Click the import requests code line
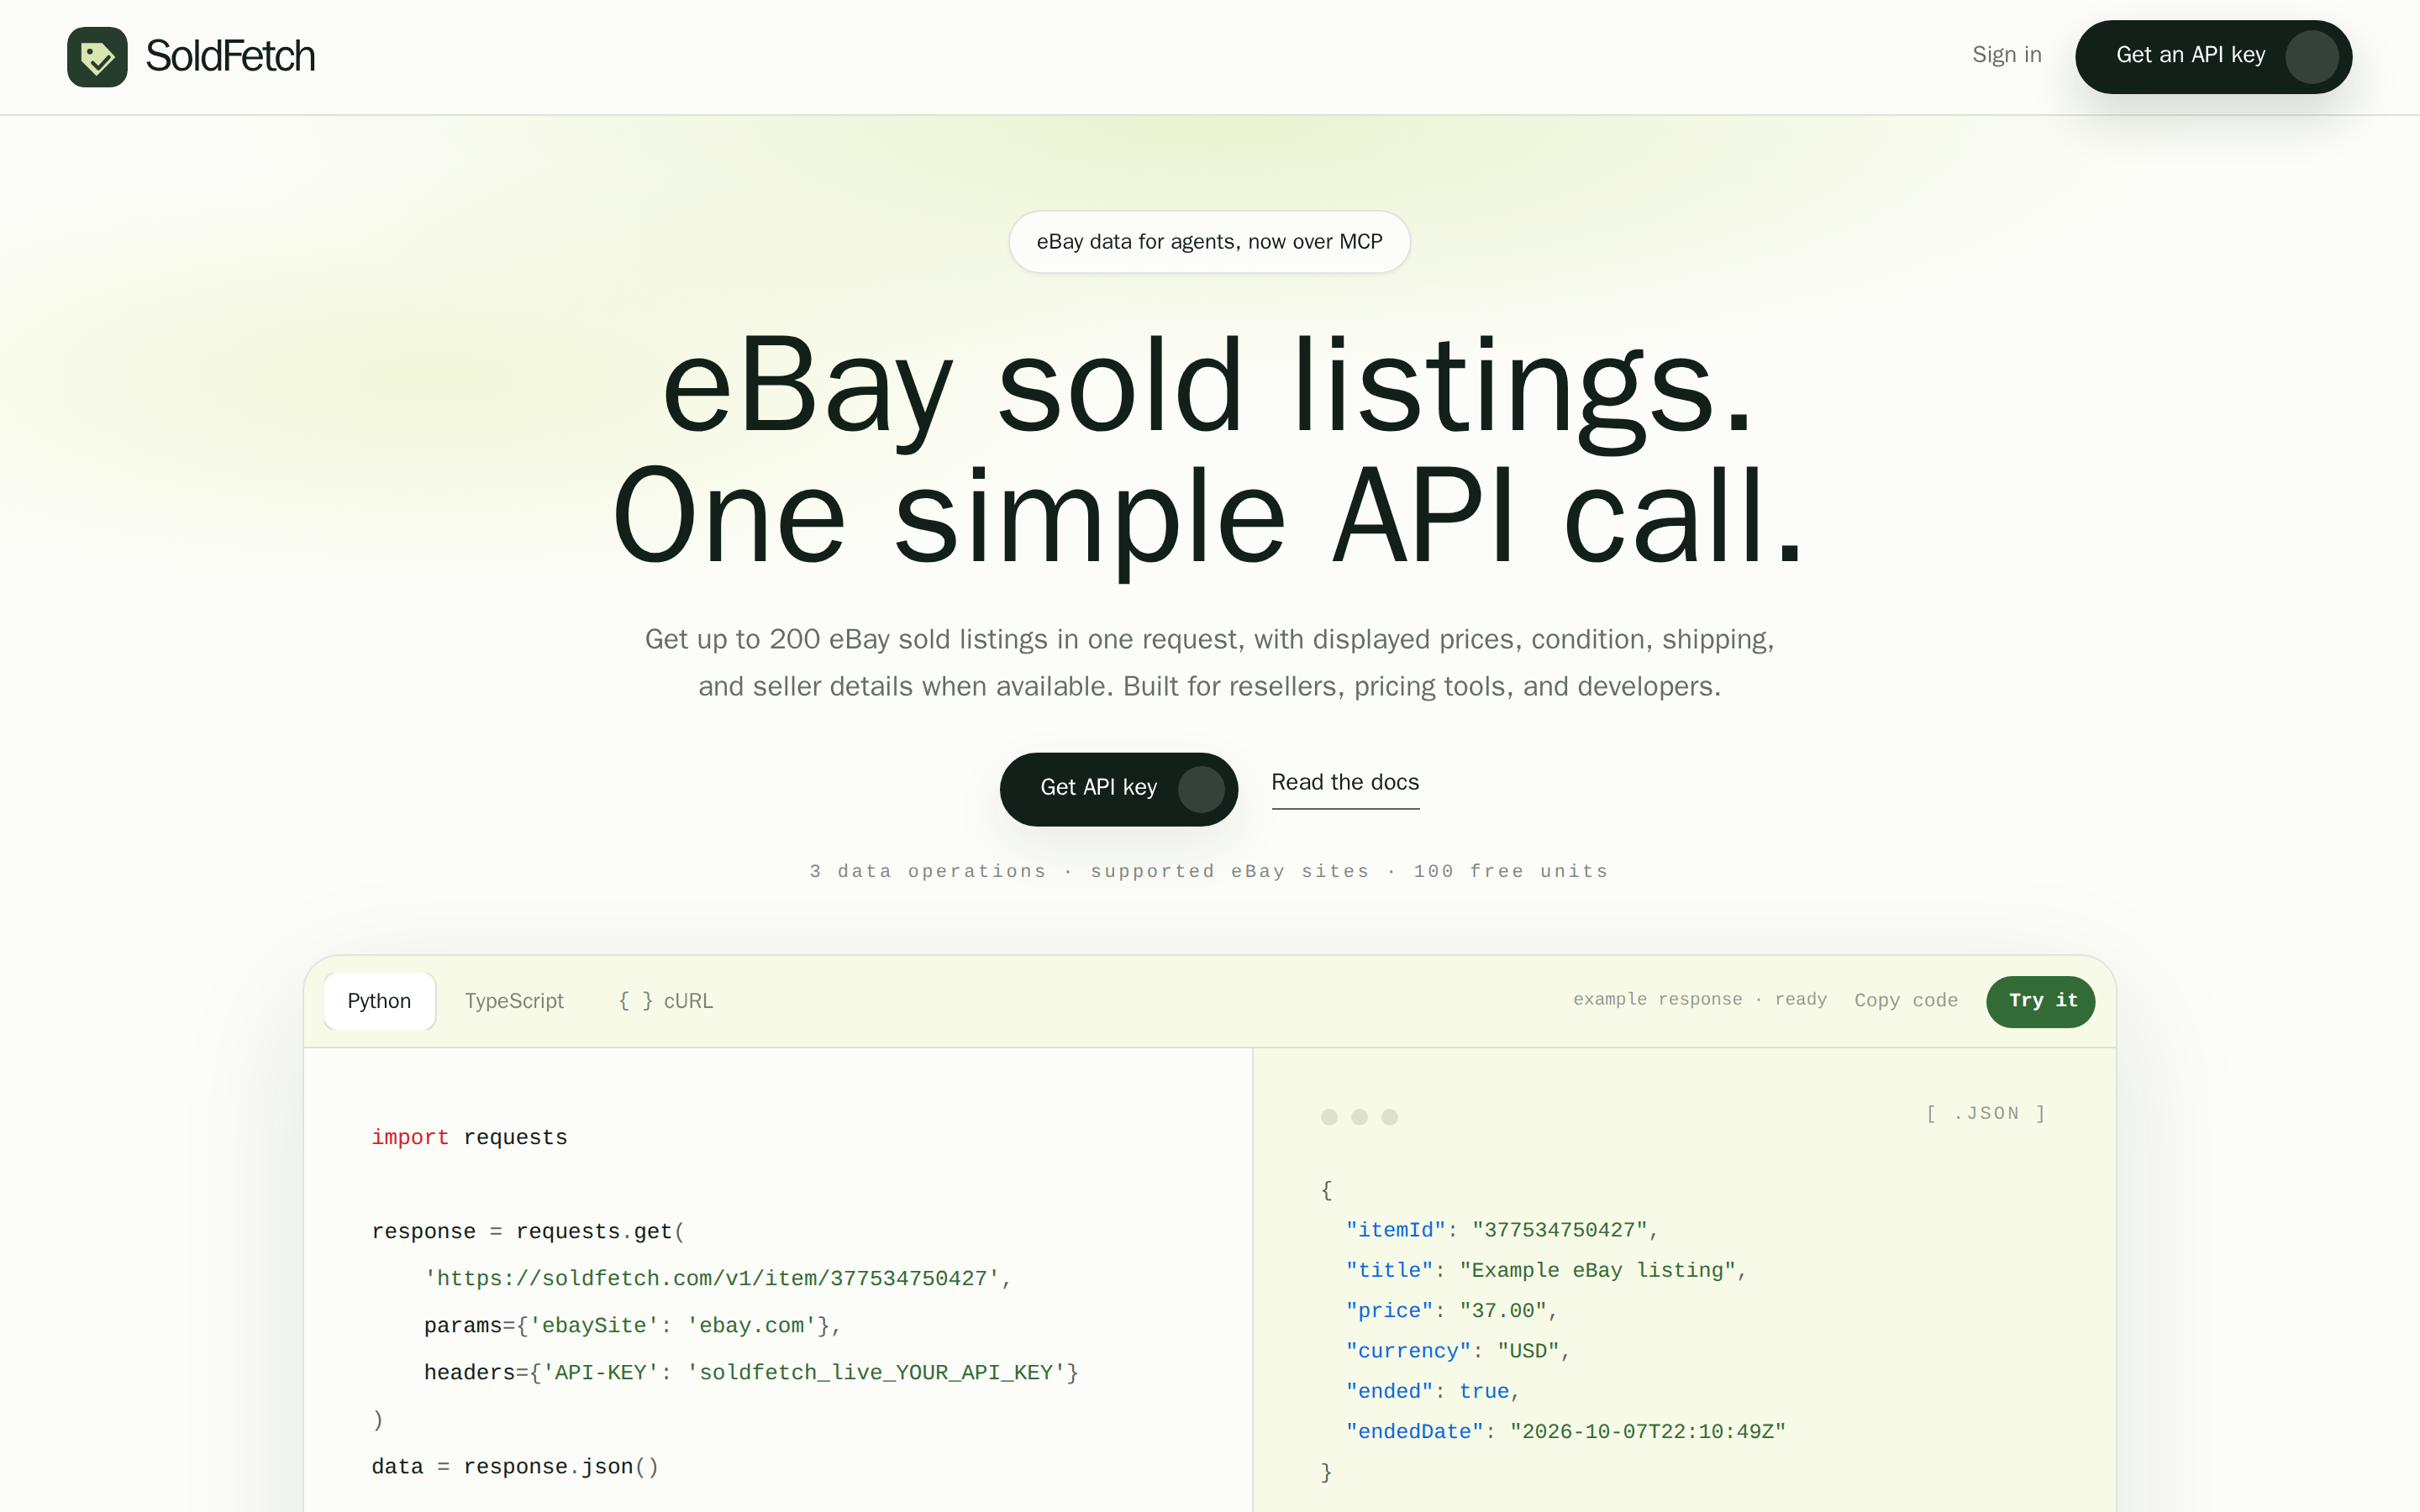 [469, 1138]
